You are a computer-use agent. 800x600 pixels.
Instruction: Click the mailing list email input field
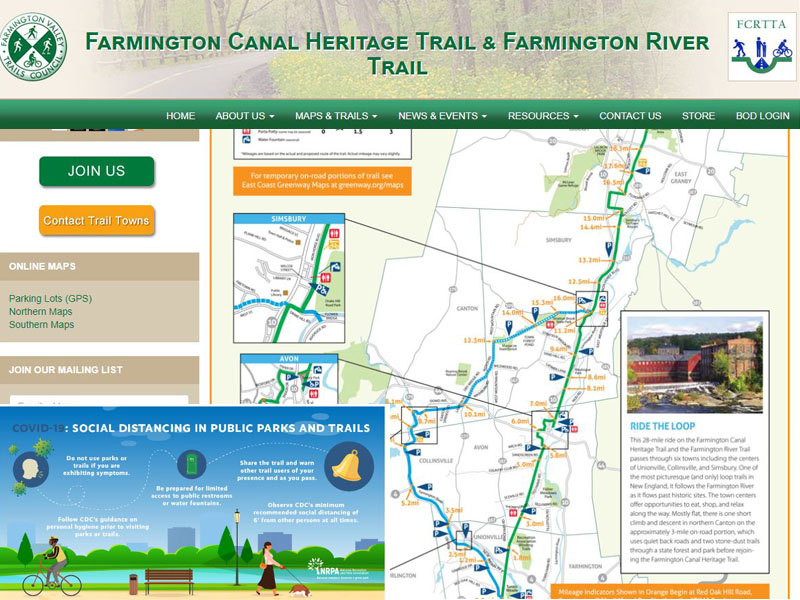[99, 400]
